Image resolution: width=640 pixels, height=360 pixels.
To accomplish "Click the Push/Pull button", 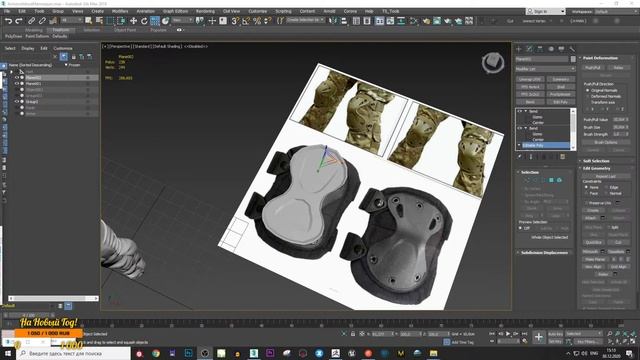I will [593, 68].
